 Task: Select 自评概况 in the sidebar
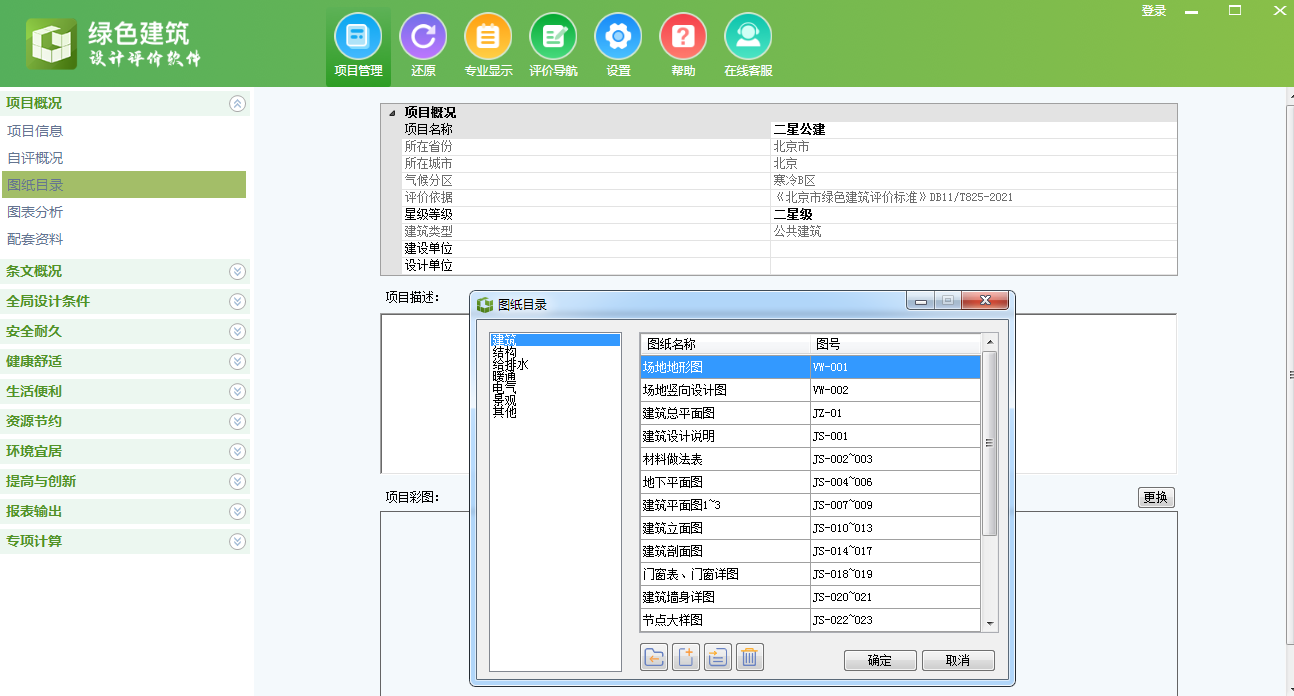[x=123, y=158]
